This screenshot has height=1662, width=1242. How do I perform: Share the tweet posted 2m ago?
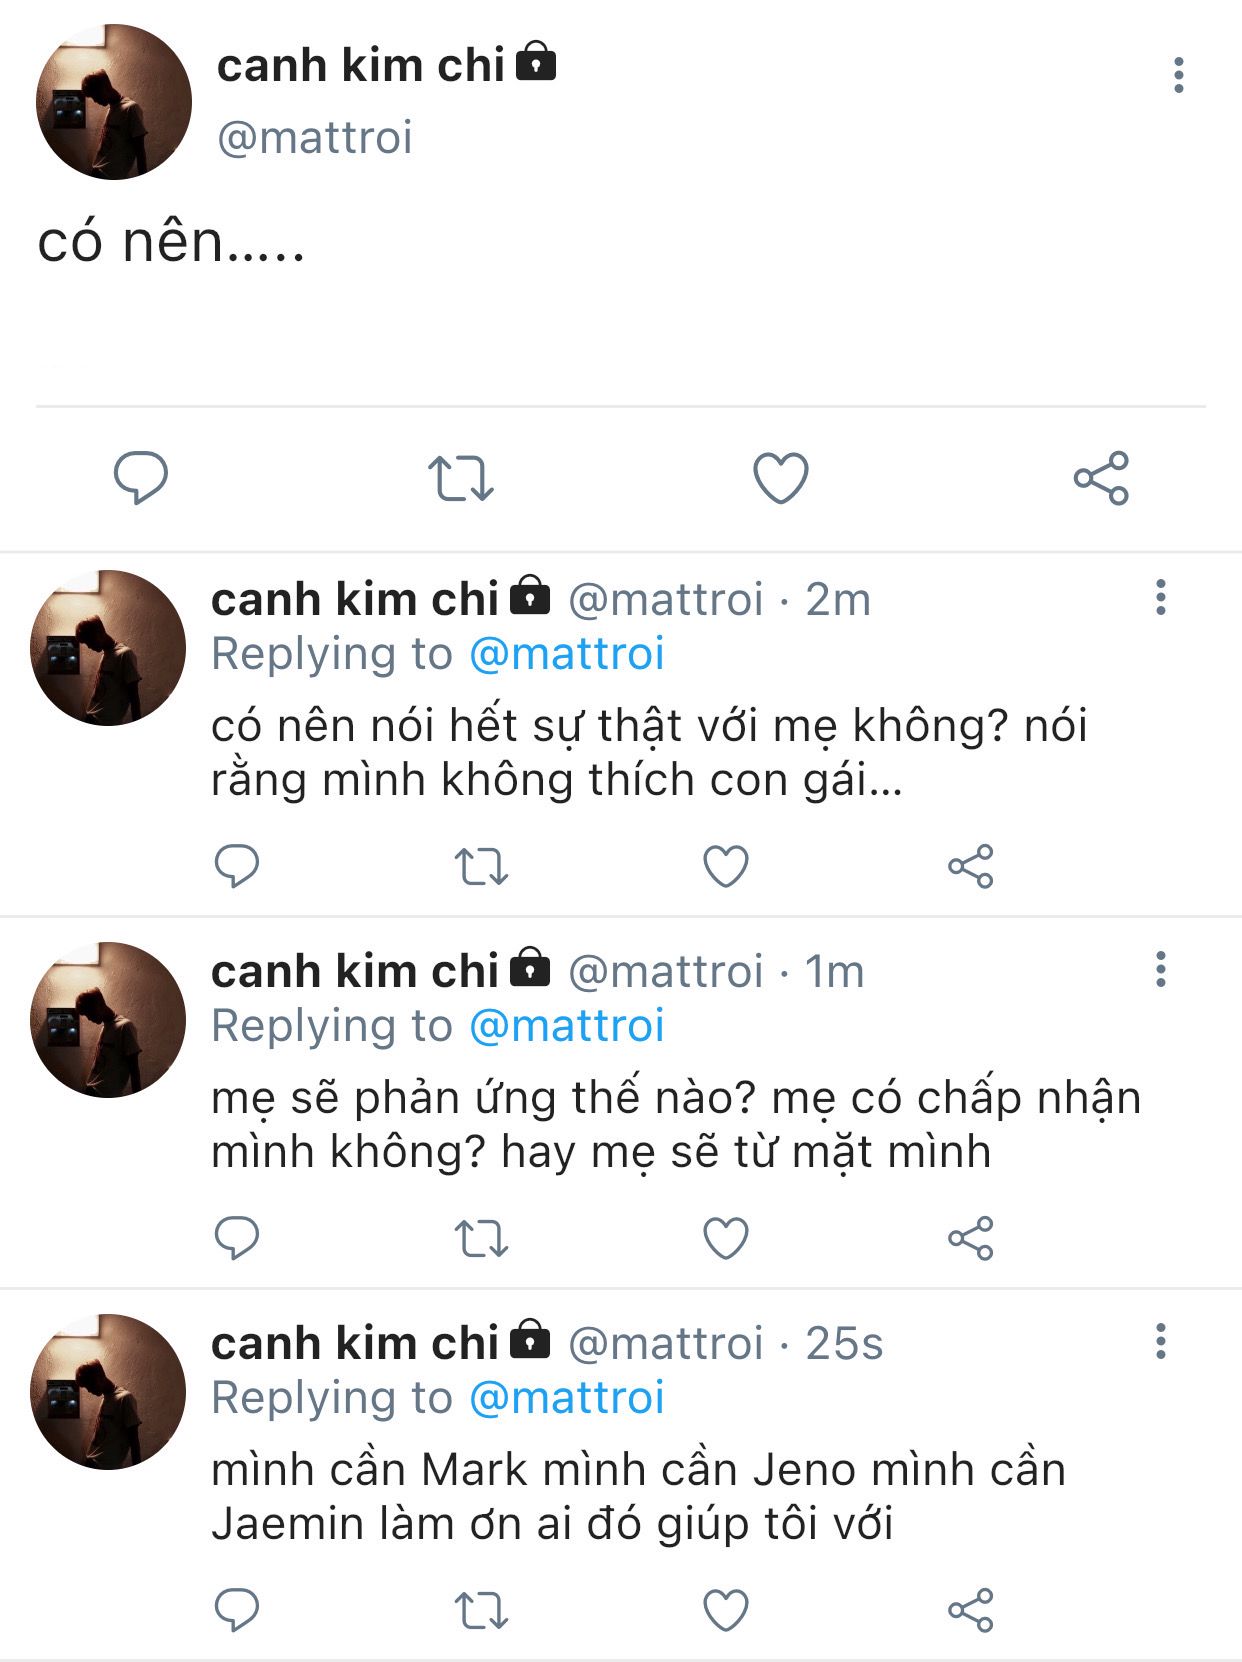coord(970,867)
